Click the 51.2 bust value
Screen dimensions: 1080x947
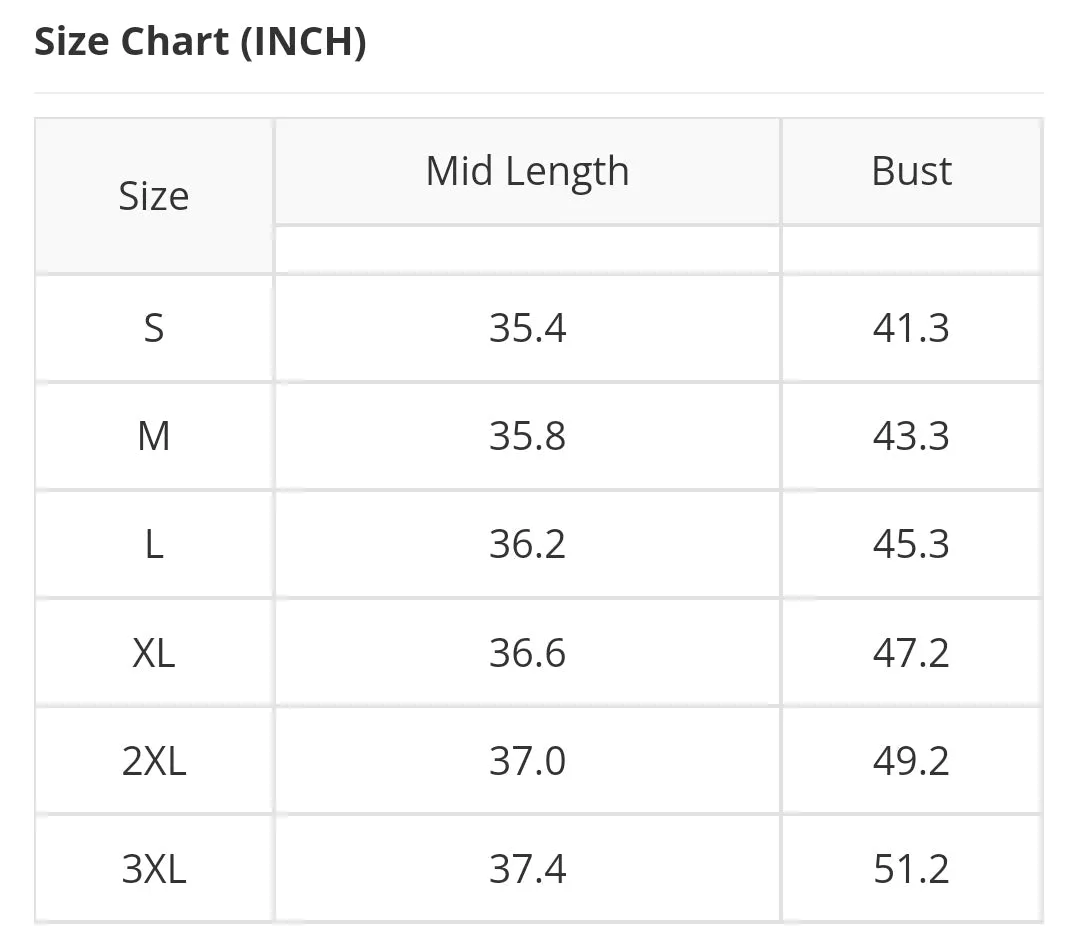pos(911,869)
